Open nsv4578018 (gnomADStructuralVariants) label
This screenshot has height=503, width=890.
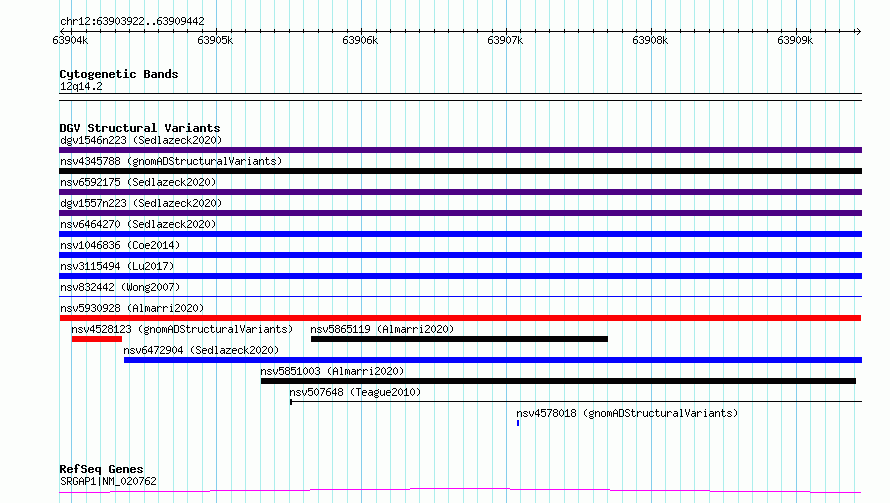627,413
